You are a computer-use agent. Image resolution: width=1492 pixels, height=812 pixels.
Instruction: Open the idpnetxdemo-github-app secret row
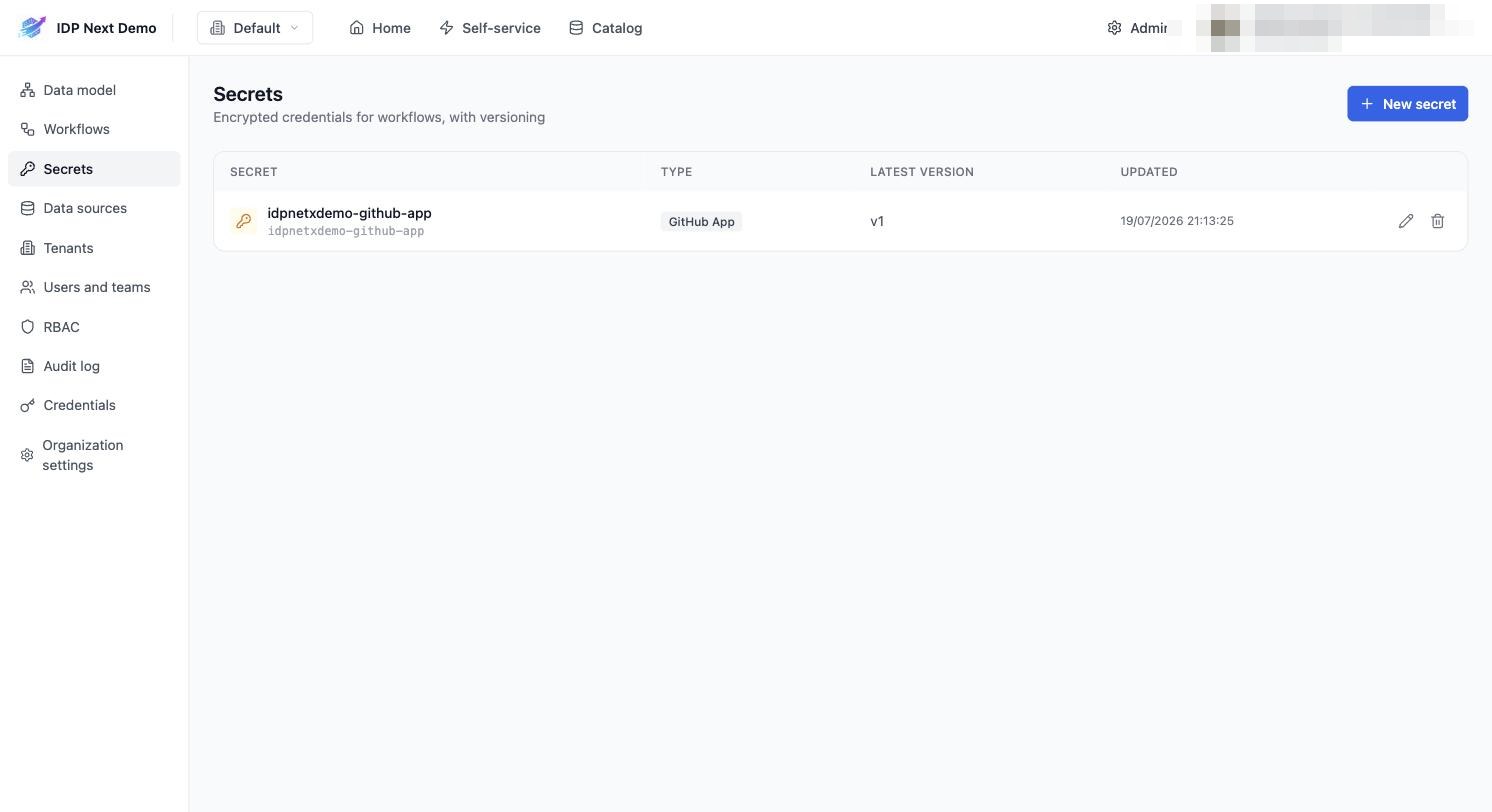point(840,221)
